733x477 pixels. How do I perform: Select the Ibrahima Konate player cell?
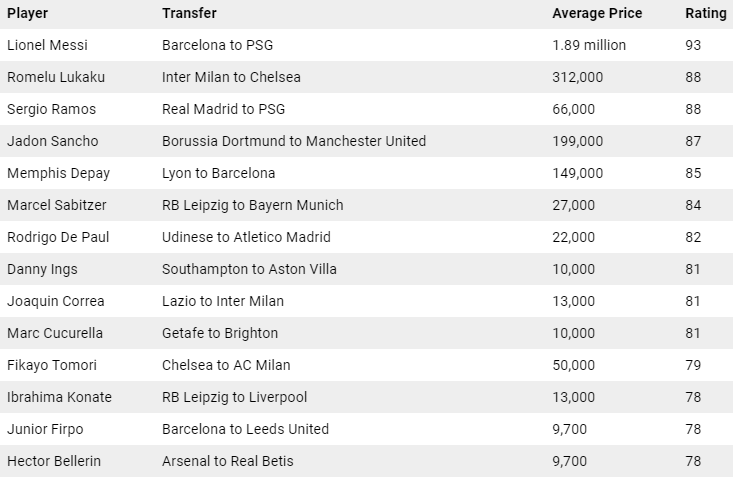click(x=59, y=397)
